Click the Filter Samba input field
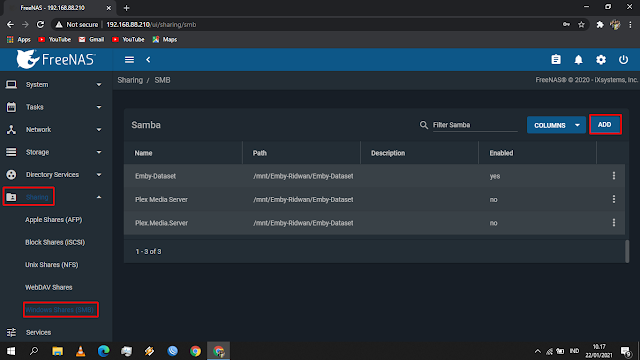The height and width of the screenshot is (360, 640). pyautogui.click(x=475, y=125)
